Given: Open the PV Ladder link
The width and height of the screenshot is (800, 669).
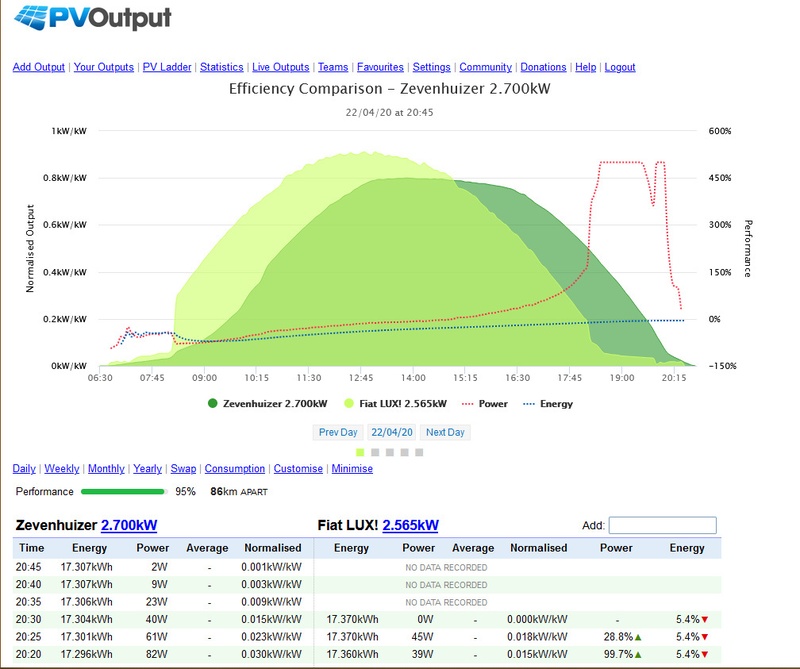Looking at the screenshot, I should point(167,67).
